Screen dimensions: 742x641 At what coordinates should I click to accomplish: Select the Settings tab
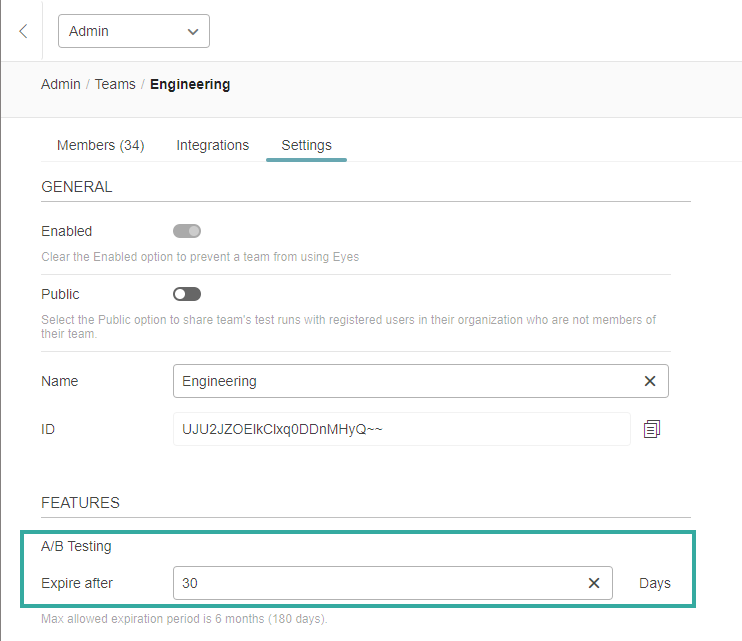(x=306, y=145)
